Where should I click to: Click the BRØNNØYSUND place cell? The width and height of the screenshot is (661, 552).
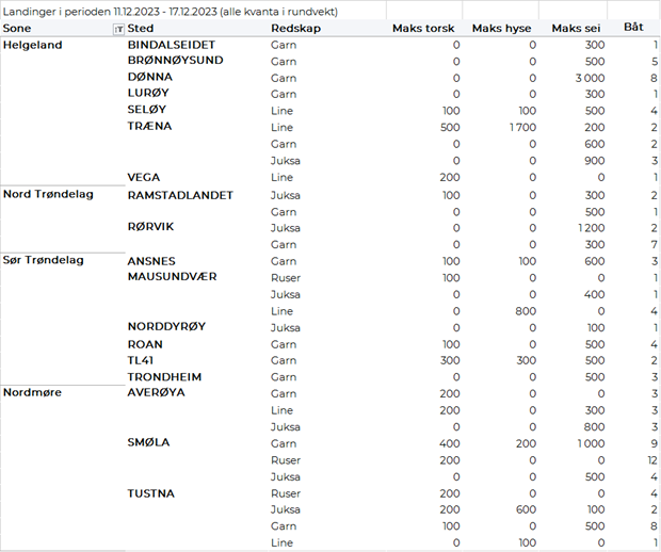pyautogui.click(x=175, y=61)
